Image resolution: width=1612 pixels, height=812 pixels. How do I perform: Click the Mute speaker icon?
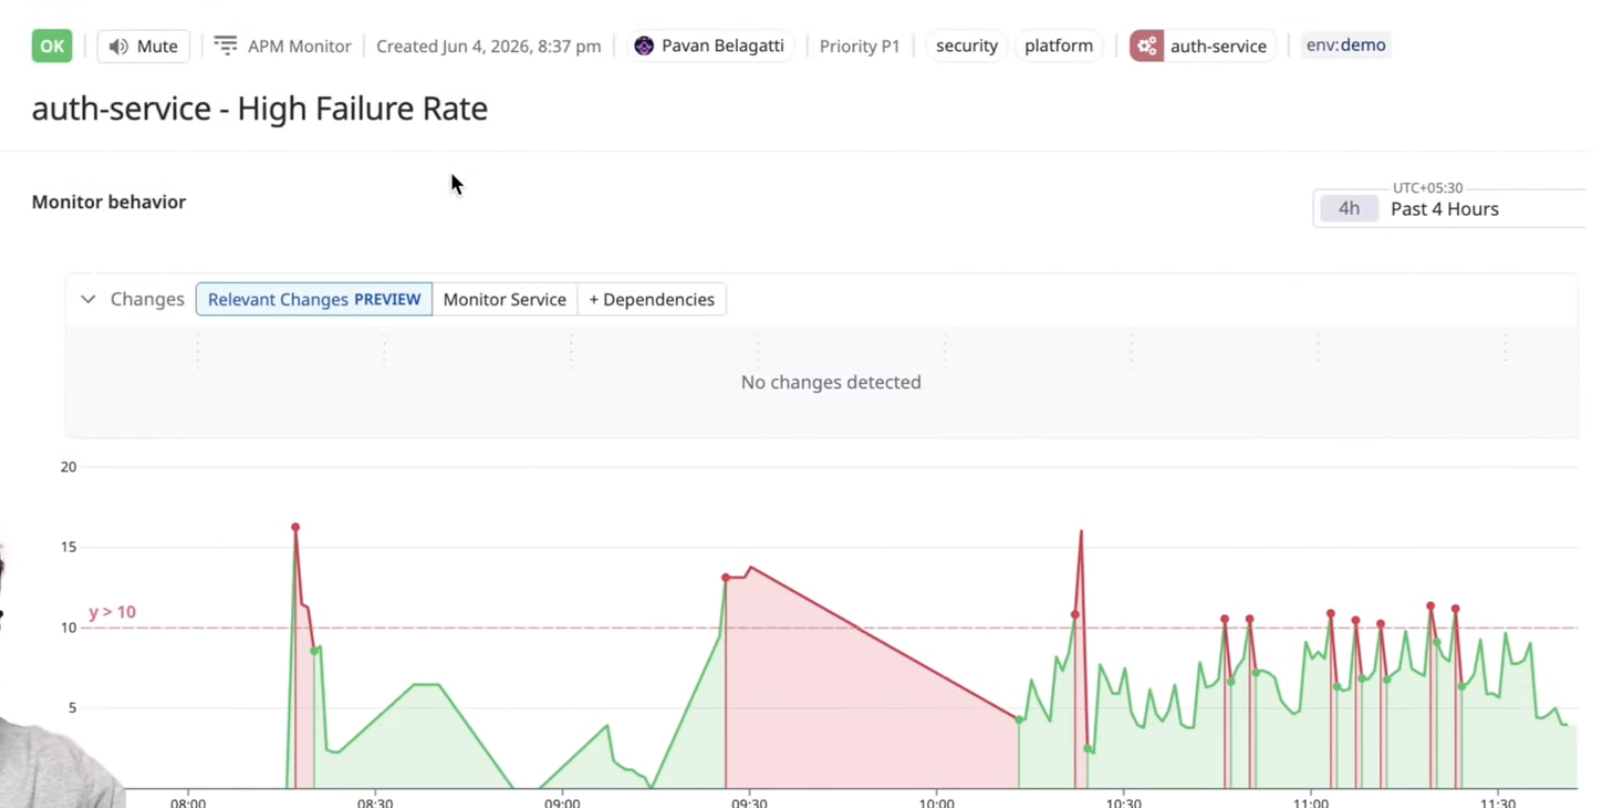pos(118,47)
